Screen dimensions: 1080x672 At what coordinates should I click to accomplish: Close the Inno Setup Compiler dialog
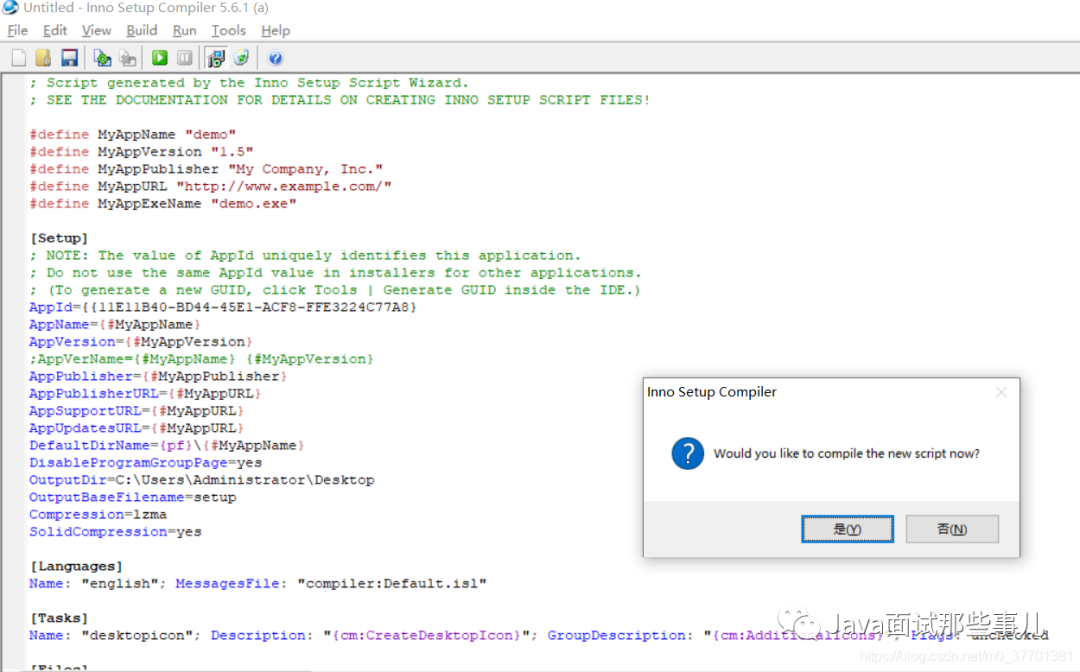[1001, 392]
